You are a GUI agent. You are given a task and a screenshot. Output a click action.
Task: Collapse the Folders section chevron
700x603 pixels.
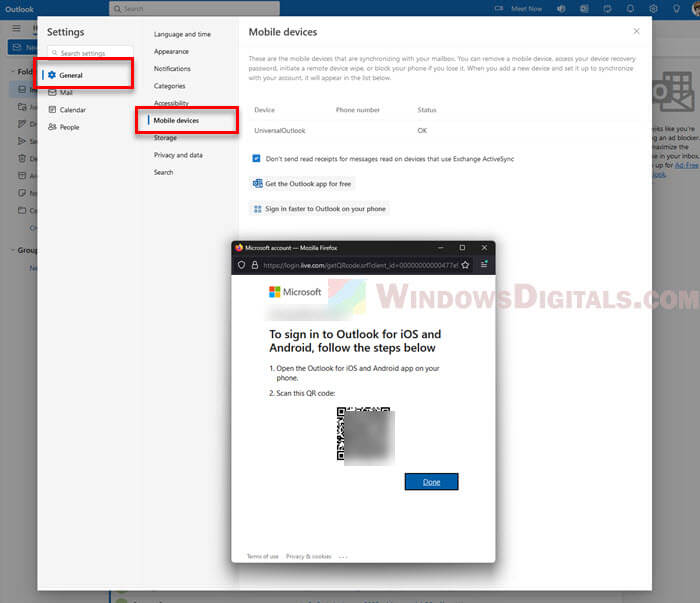pyautogui.click(x=12, y=71)
